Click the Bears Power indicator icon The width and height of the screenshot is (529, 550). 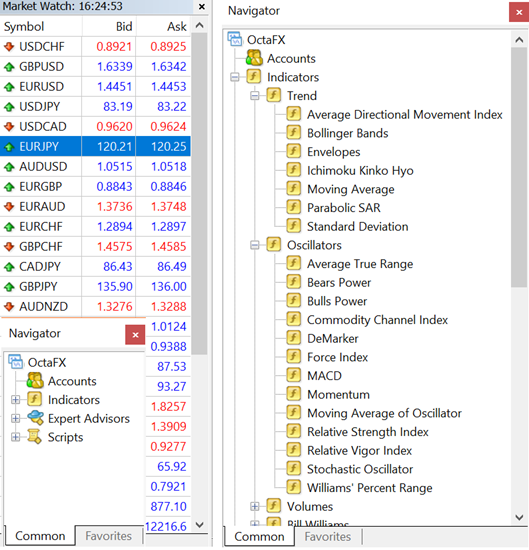coord(294,282)
